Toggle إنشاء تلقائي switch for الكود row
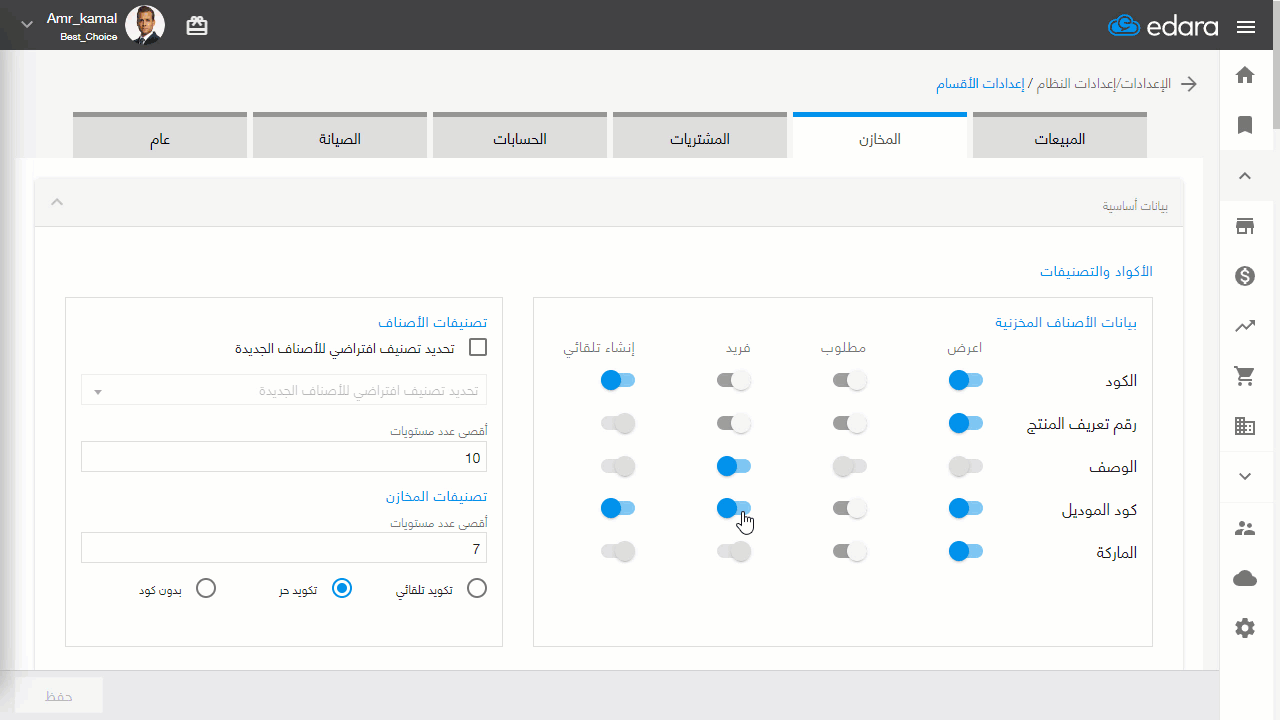Screen dimensions: 1280x720 (618, 380)
